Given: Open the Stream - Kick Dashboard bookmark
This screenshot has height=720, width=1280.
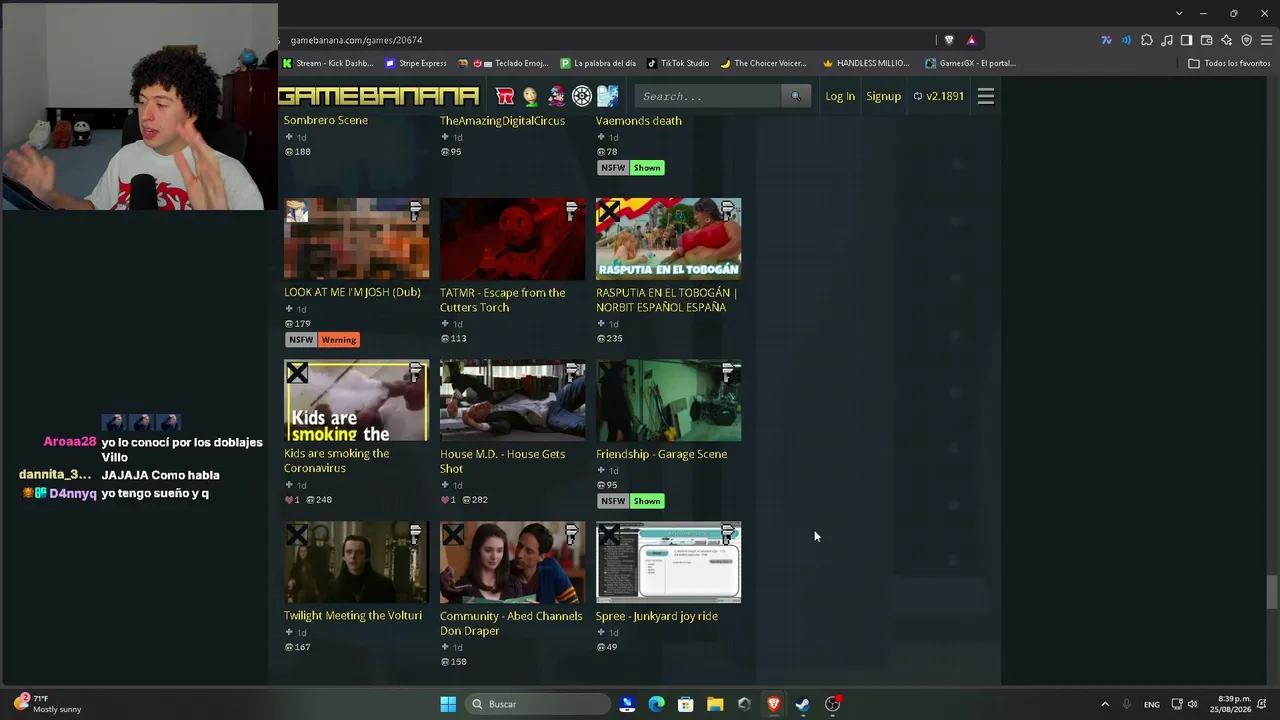Looking at the screenshot, I should click(328, 63).
